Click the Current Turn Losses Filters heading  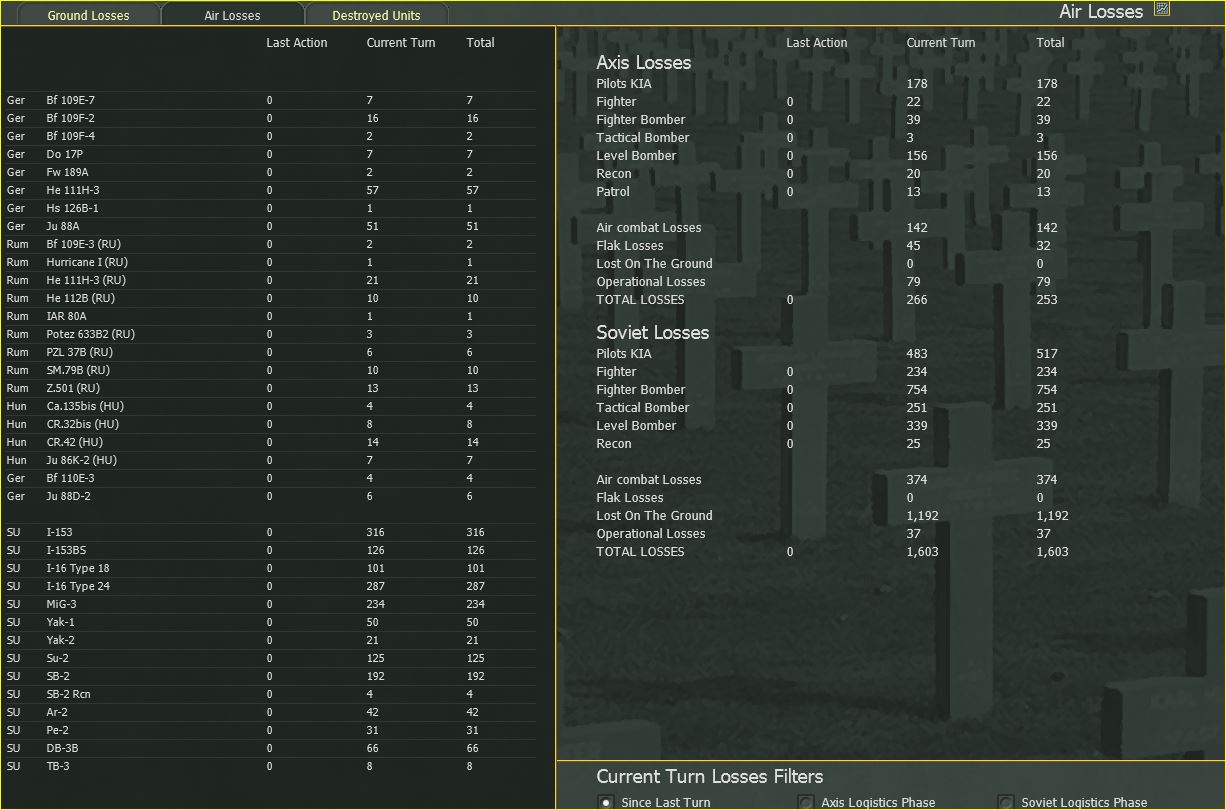[x=709, y=776]
